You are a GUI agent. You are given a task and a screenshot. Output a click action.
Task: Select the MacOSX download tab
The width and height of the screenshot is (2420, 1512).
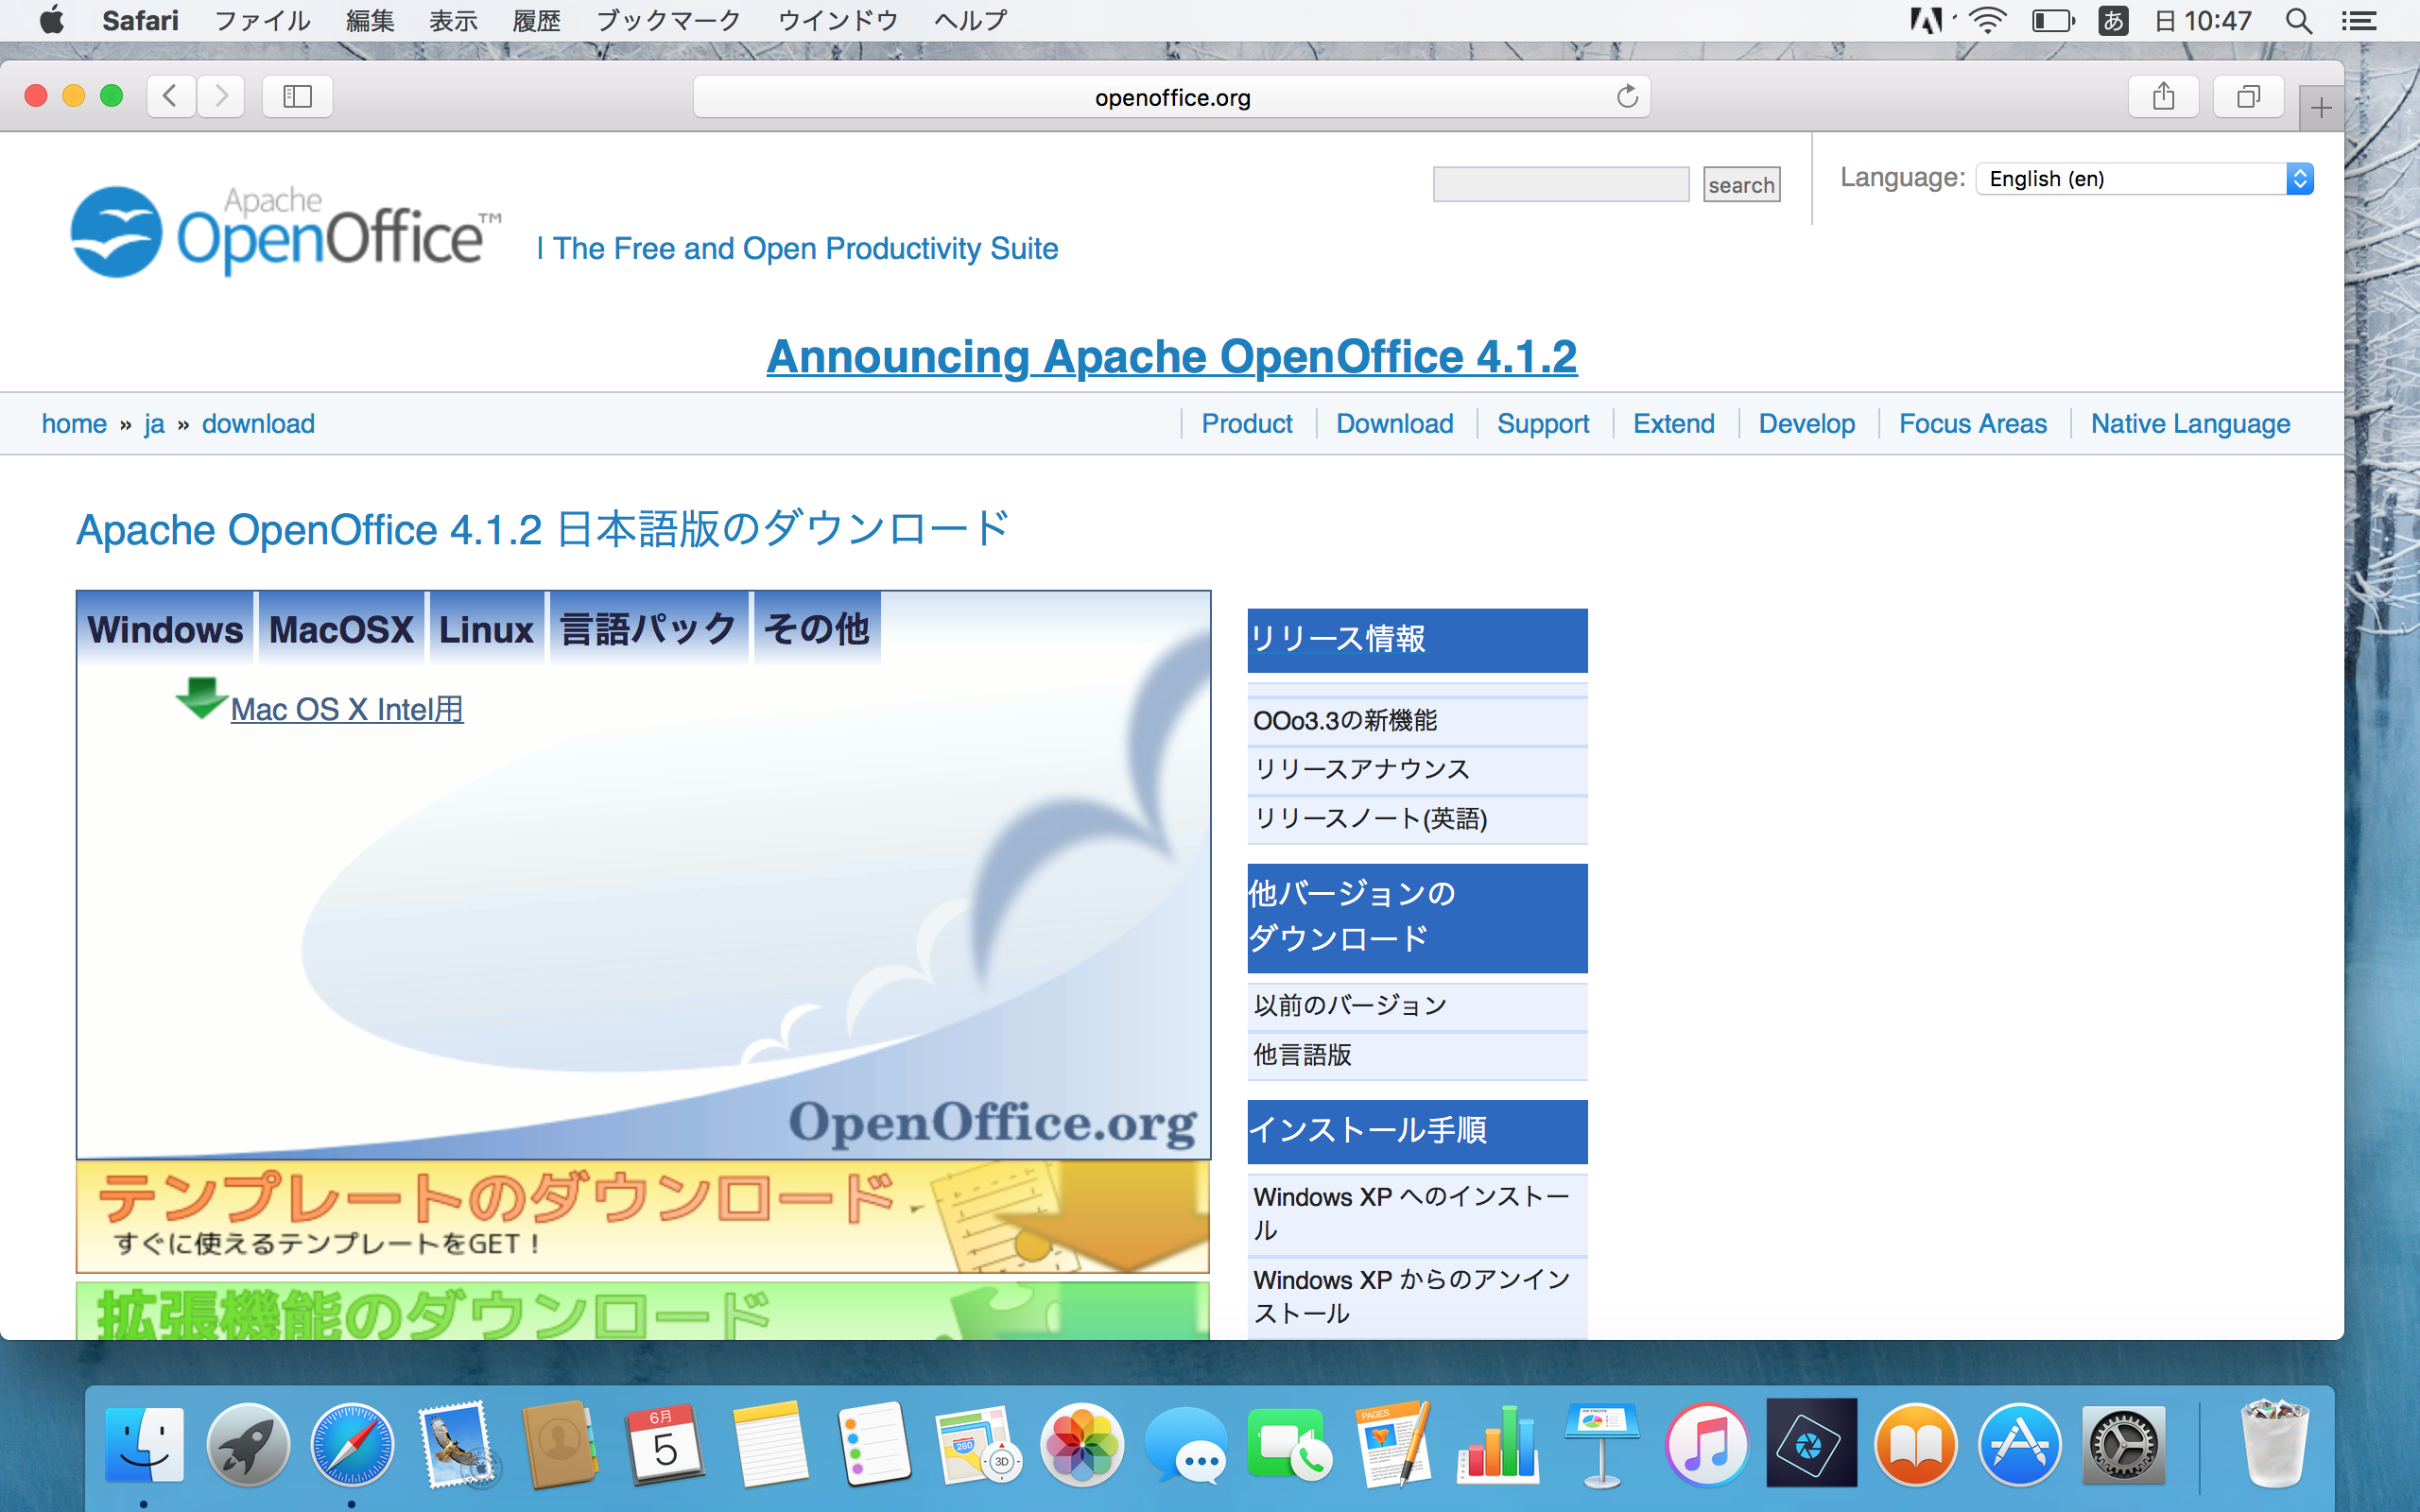[x=341, y=629]
